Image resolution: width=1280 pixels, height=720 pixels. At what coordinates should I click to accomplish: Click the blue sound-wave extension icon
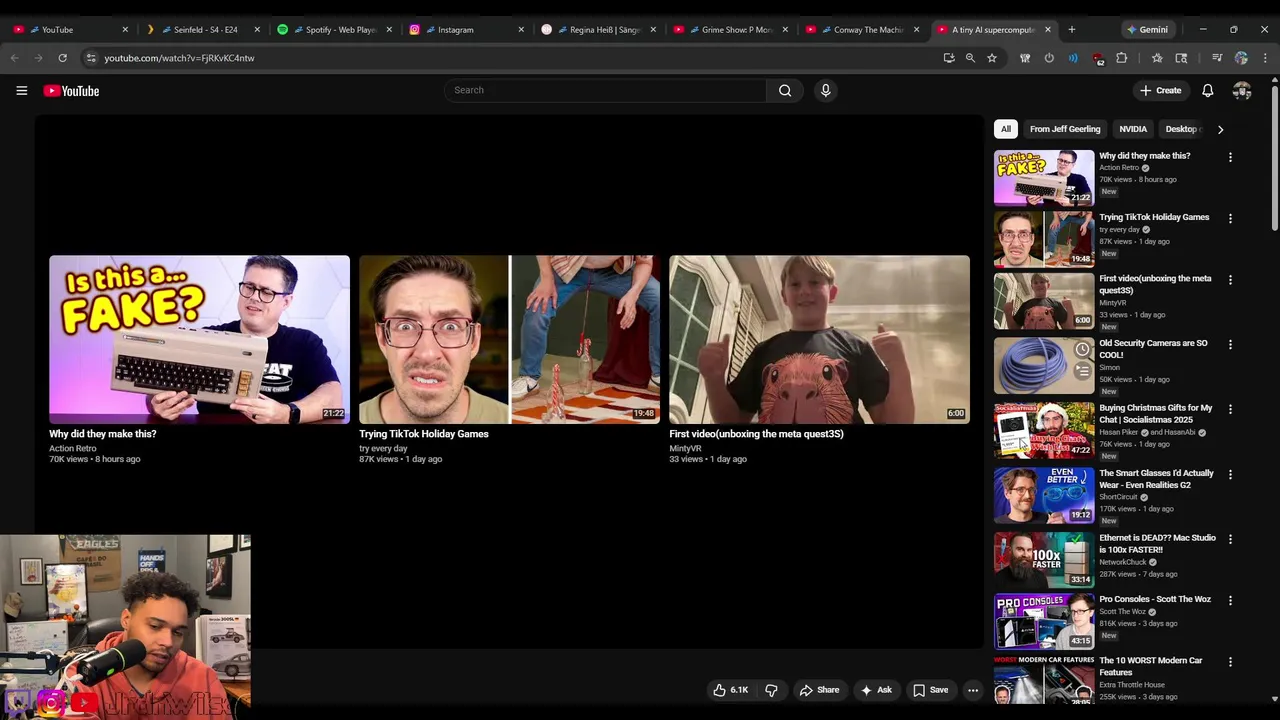1073,58
